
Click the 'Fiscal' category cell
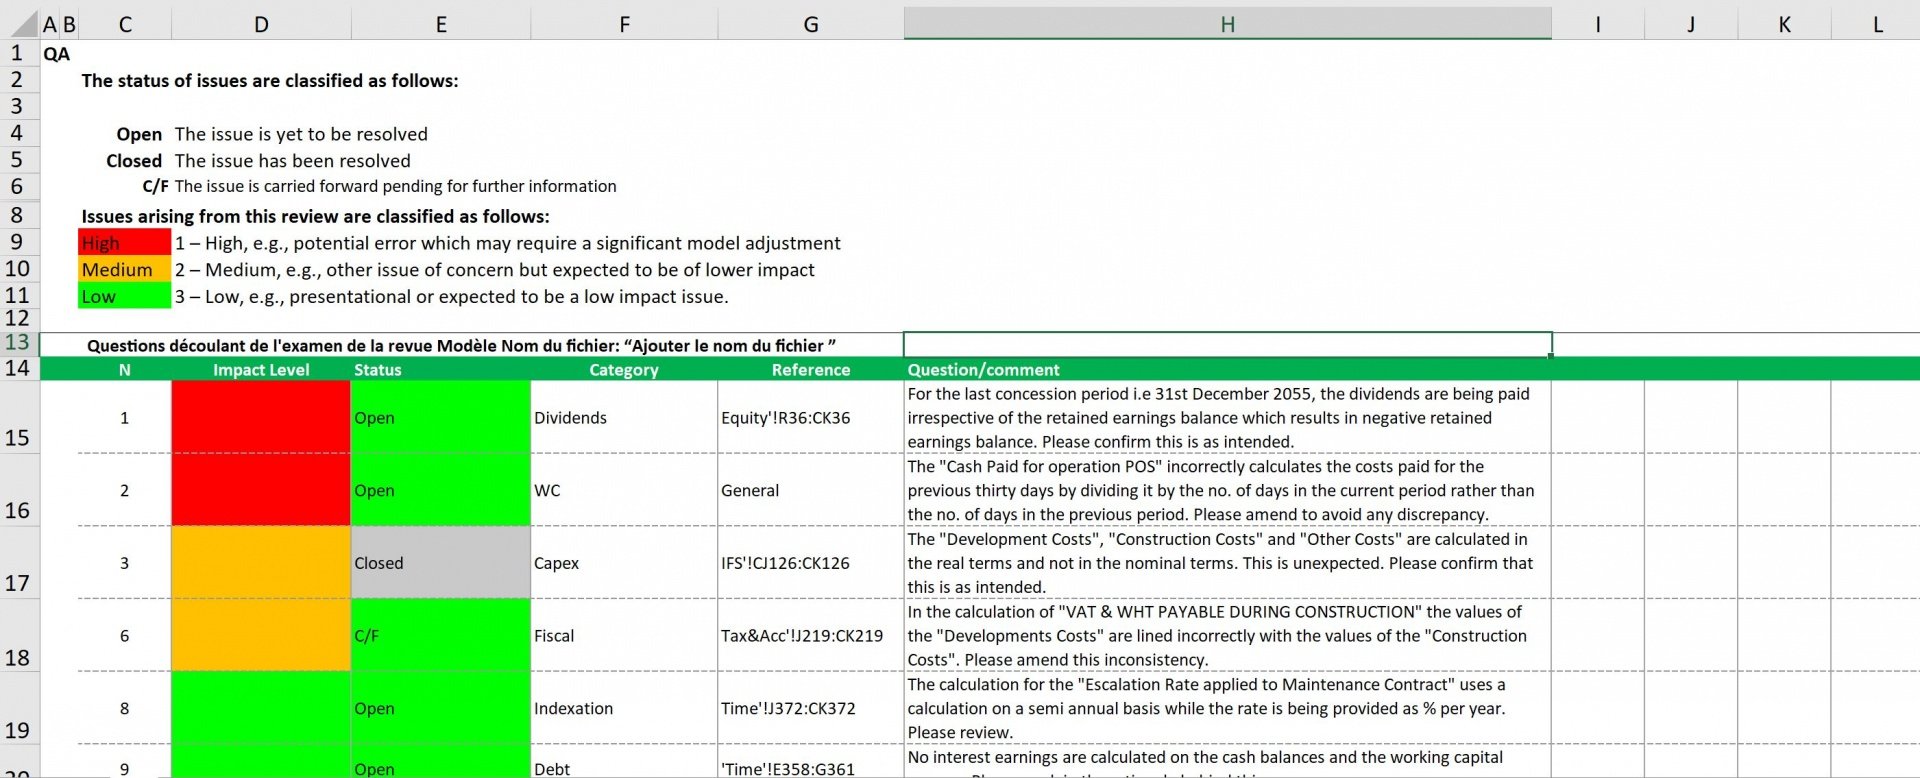point(624,635)
